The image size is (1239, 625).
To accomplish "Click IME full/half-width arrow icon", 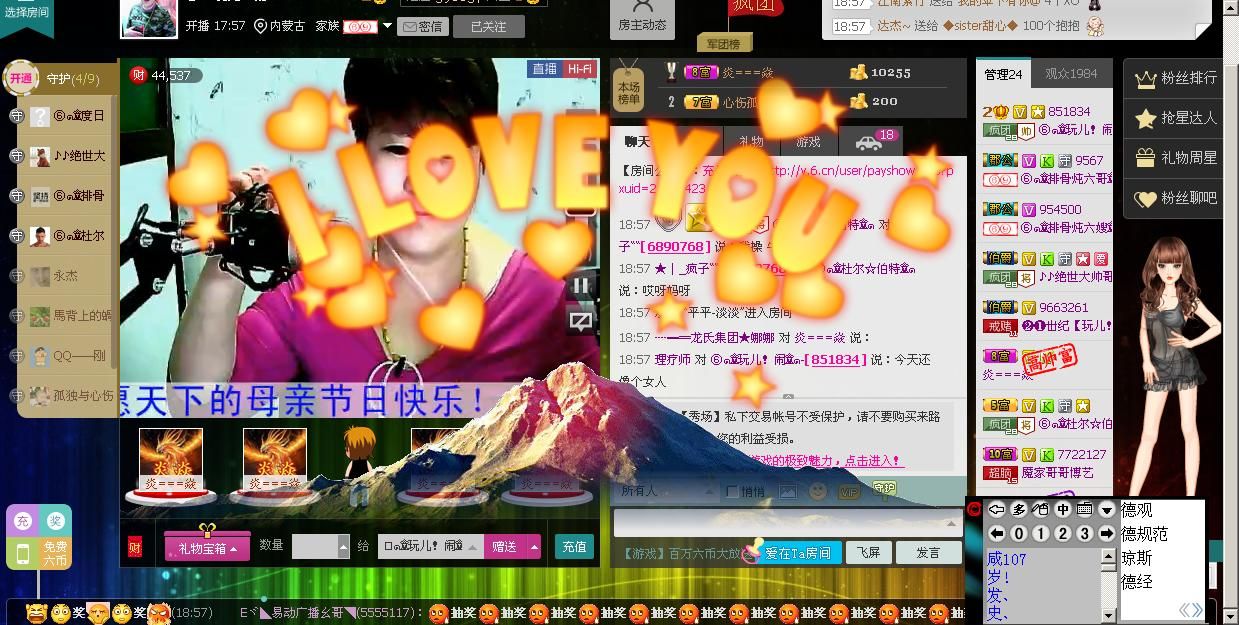I will pyautogui.click(x=996, y=509).
